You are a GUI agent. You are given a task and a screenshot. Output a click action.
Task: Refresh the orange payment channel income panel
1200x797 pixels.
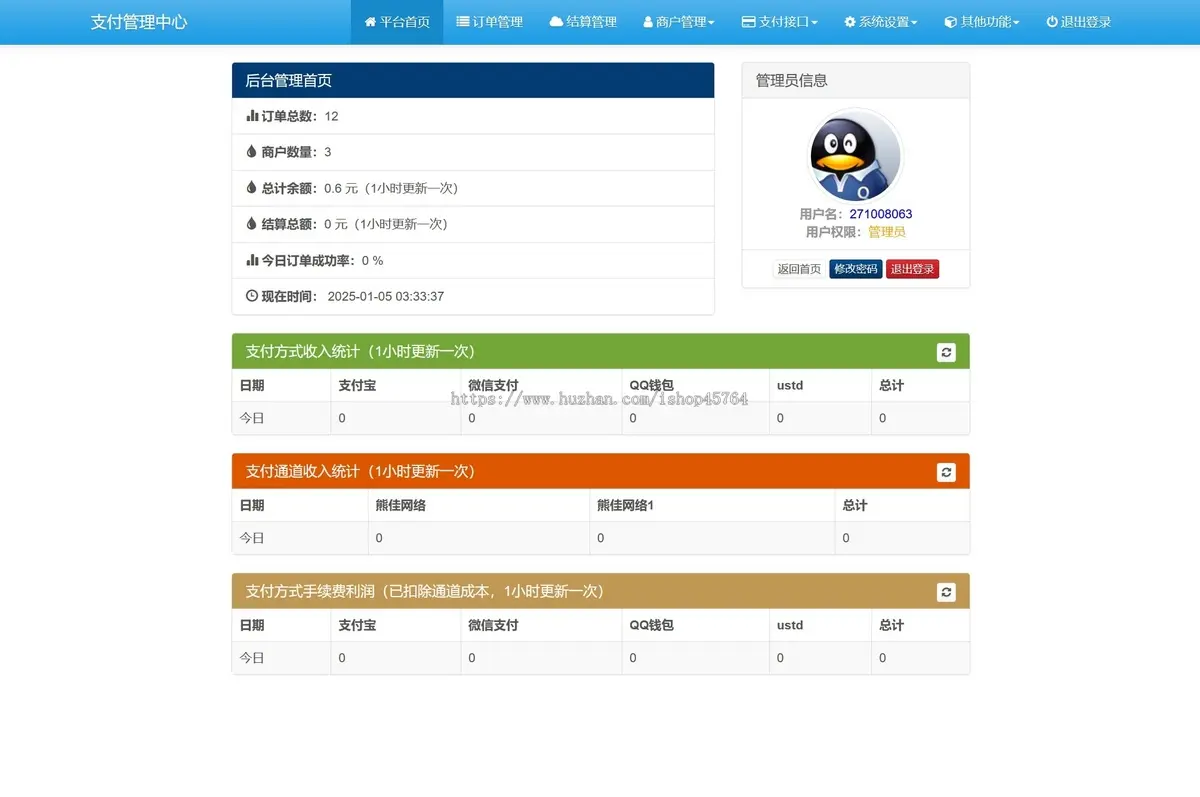click(946, 472)
